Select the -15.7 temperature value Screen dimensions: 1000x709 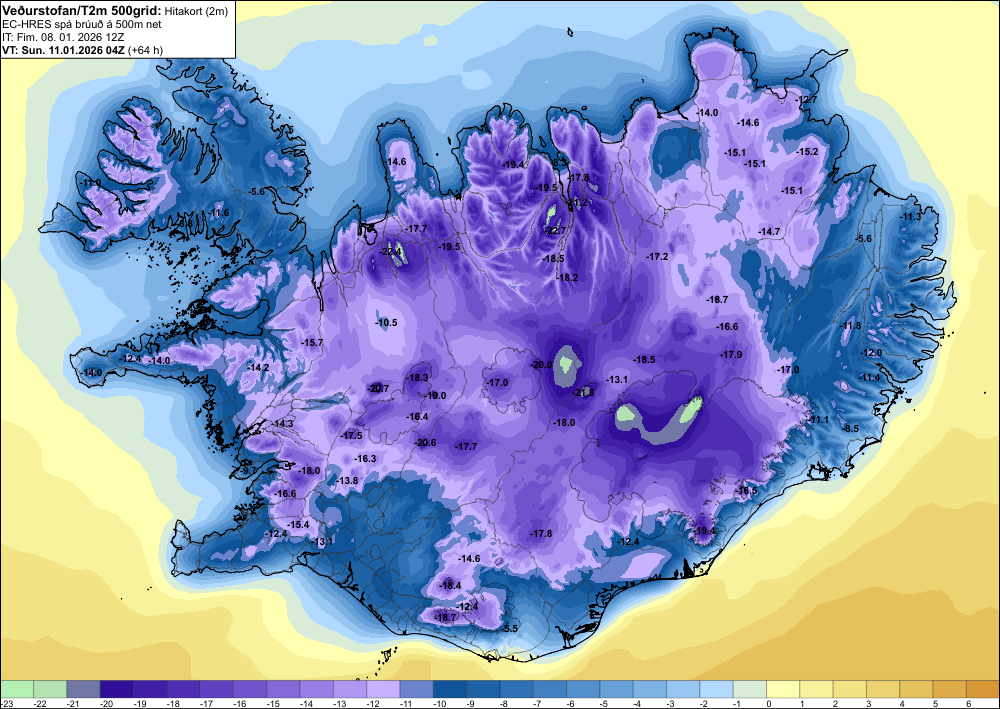coord(312,342)
